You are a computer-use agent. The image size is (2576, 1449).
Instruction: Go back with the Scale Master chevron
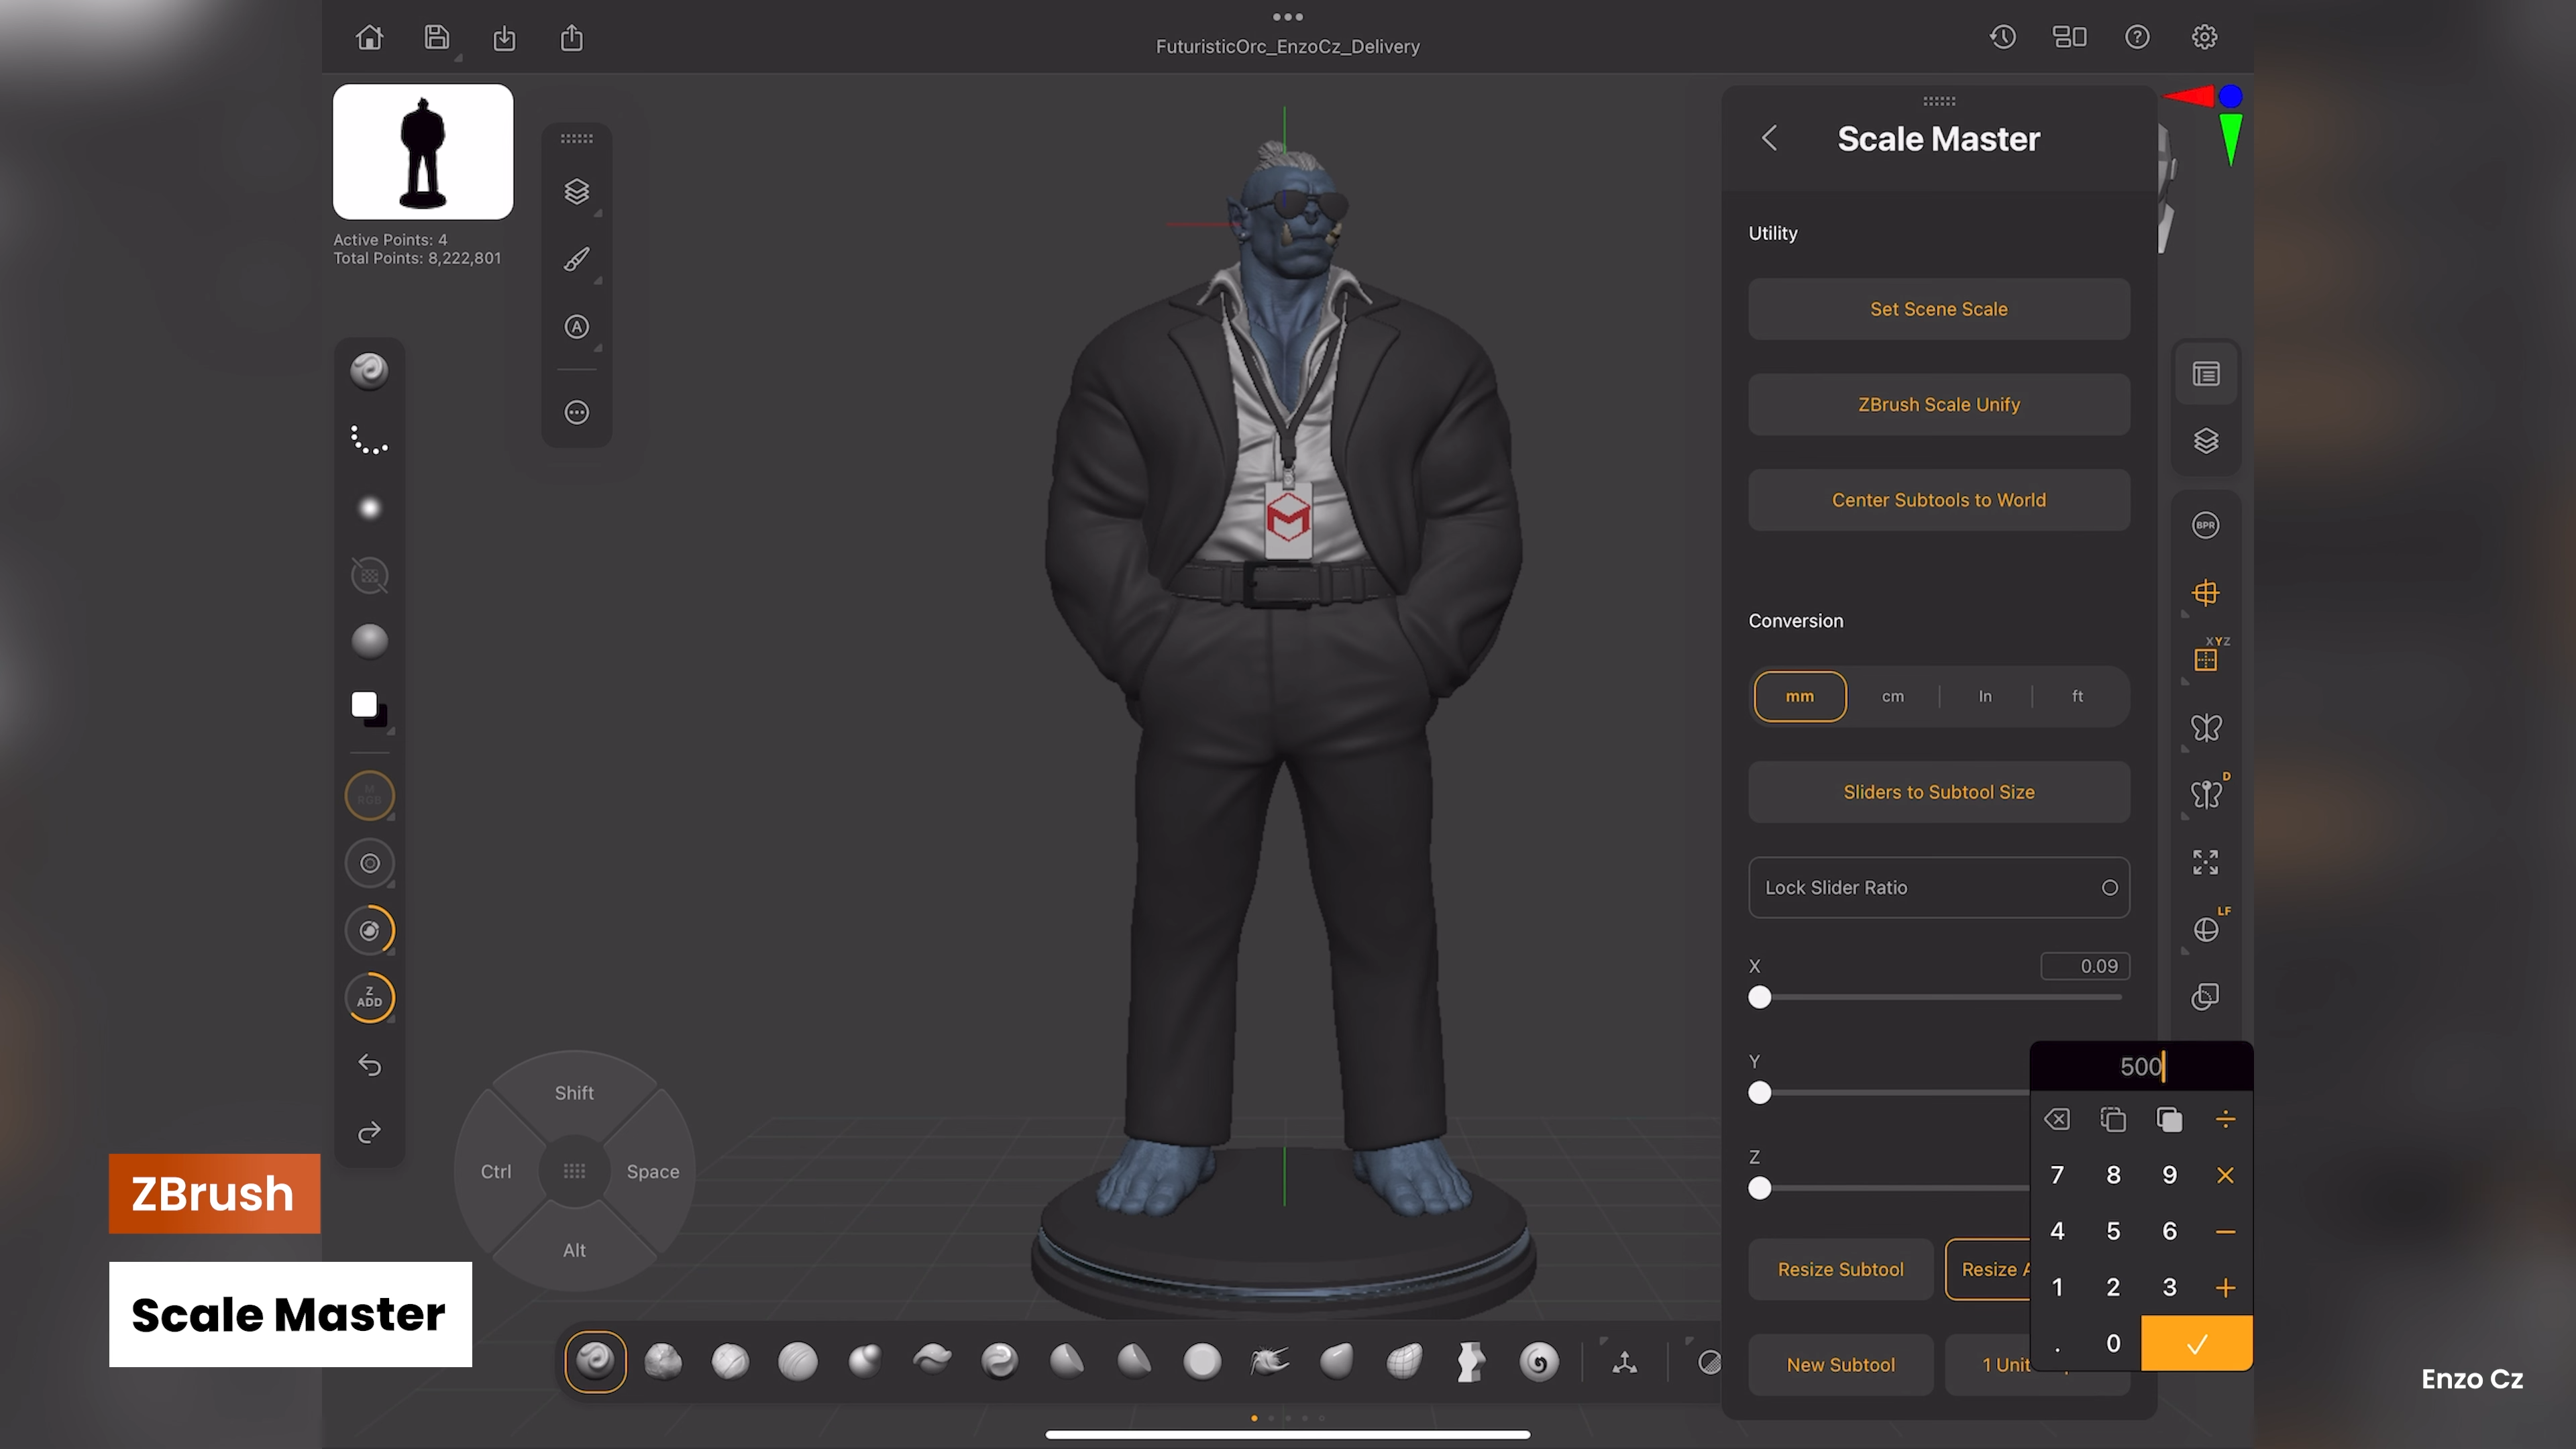click(1769, 138)
